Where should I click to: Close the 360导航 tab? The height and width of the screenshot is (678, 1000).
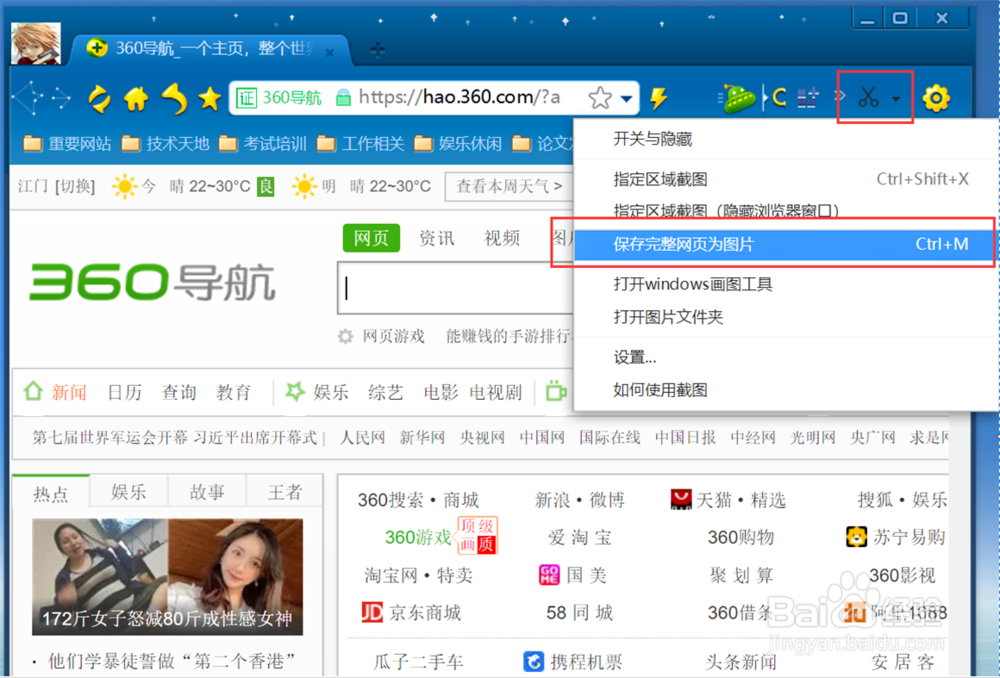(x=330, y=53)
